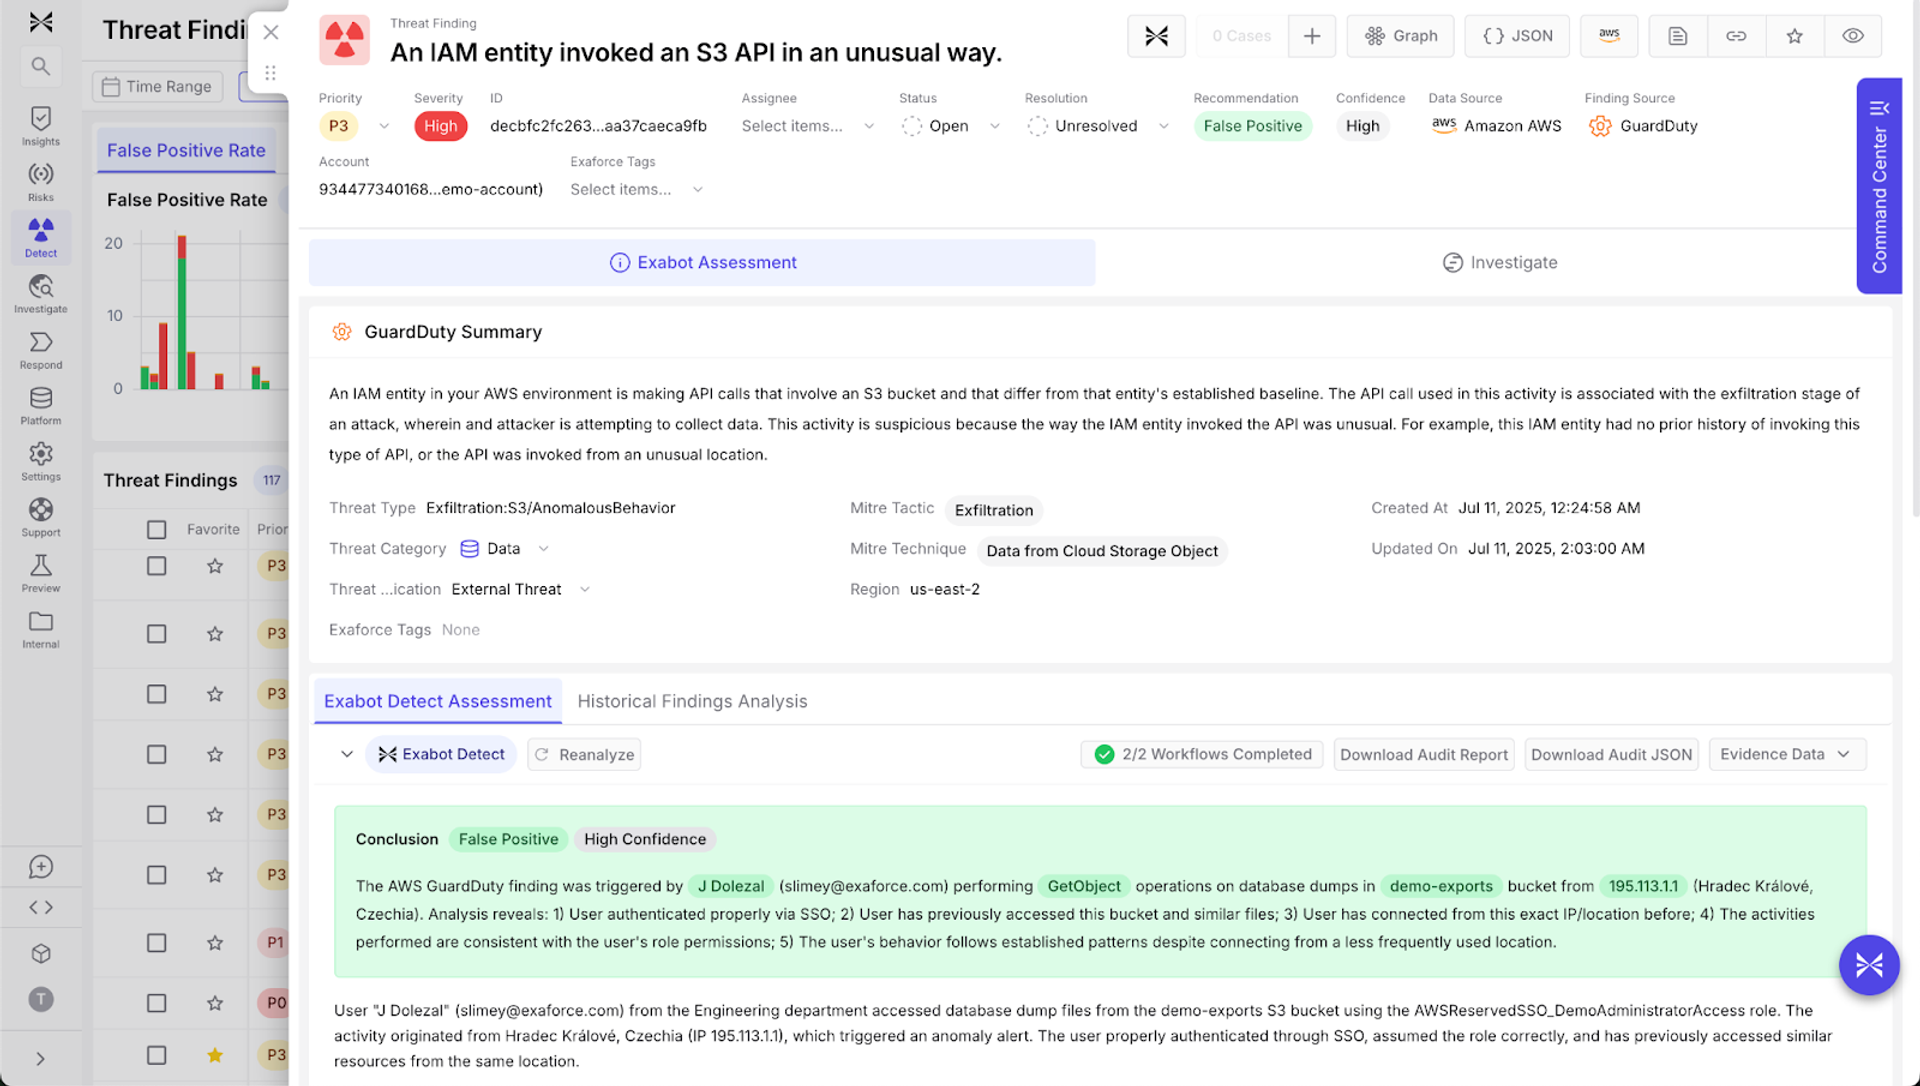1920x1086 pixels.
Task: Switch to the Investigate tab
Action: pos(1500,262)
